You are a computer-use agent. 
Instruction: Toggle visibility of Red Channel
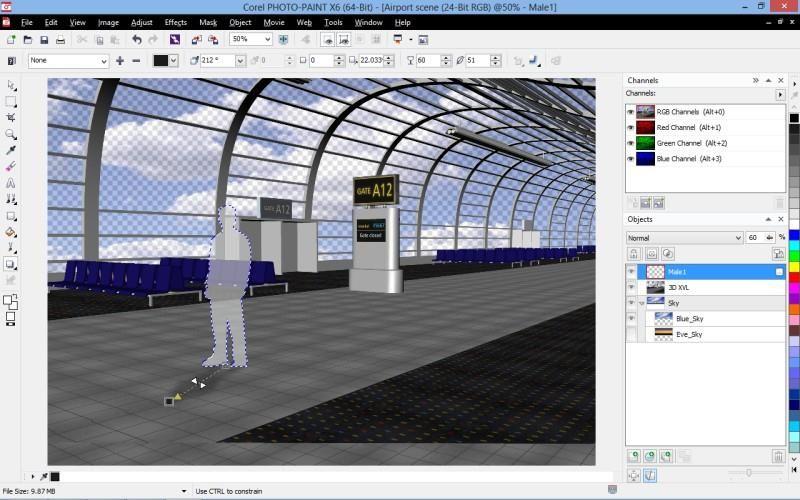tap(631, 128)
